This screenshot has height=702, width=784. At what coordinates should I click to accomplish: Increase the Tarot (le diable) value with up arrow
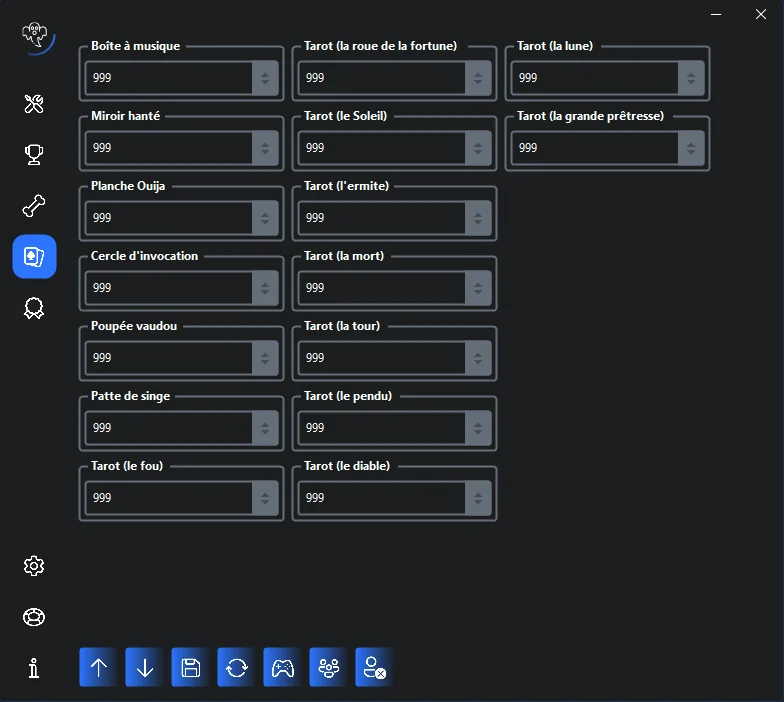[478, 492]
